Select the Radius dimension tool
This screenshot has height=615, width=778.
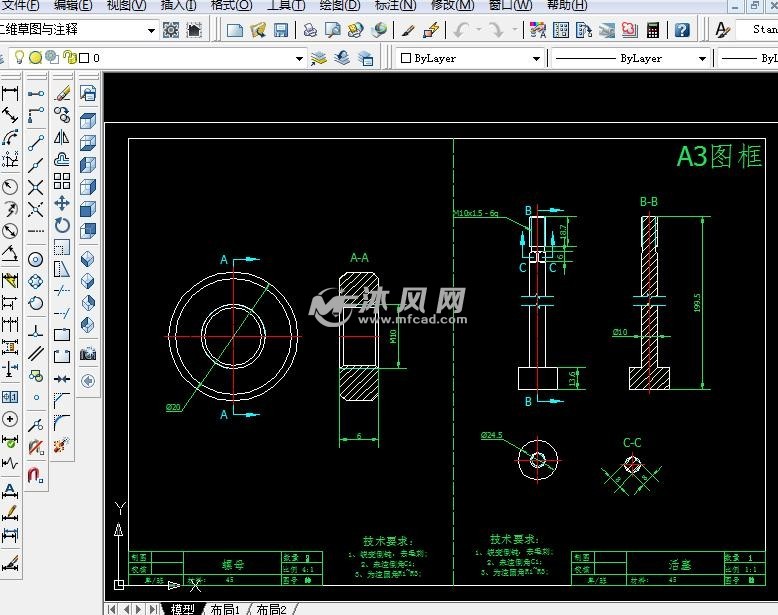coord(10,187)
